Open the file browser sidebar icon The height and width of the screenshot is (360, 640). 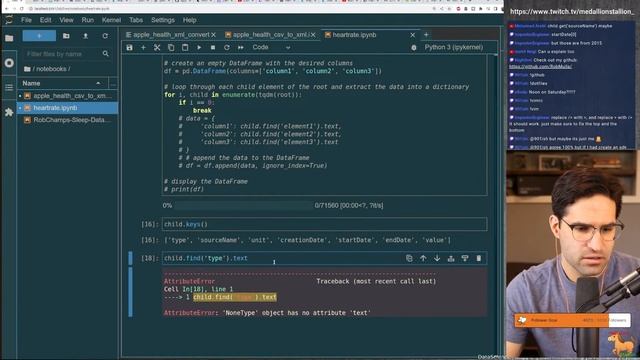9,38
